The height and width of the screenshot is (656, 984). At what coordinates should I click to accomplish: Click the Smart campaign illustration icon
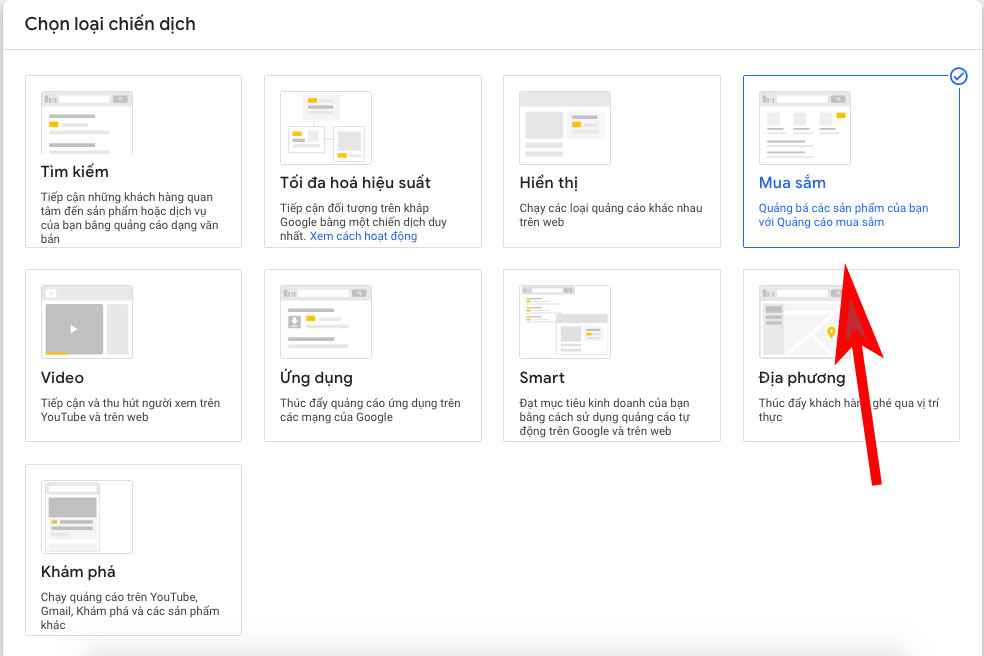coord(565,322)
